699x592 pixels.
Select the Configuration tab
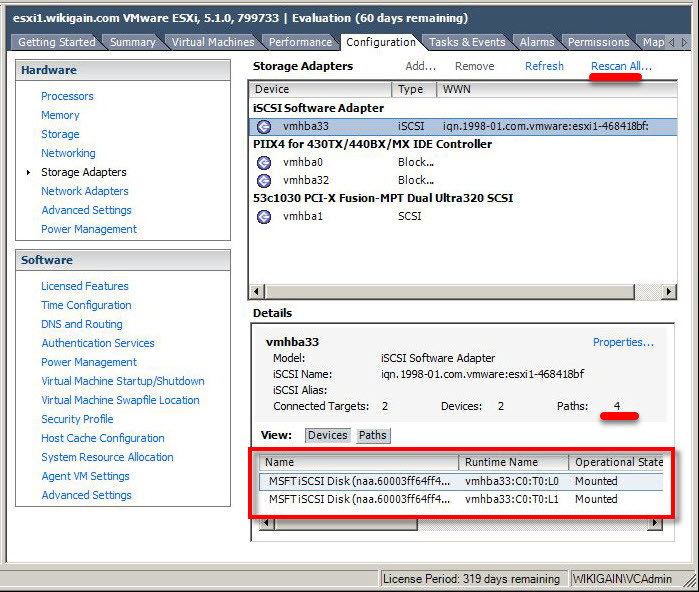coord(381,42)
